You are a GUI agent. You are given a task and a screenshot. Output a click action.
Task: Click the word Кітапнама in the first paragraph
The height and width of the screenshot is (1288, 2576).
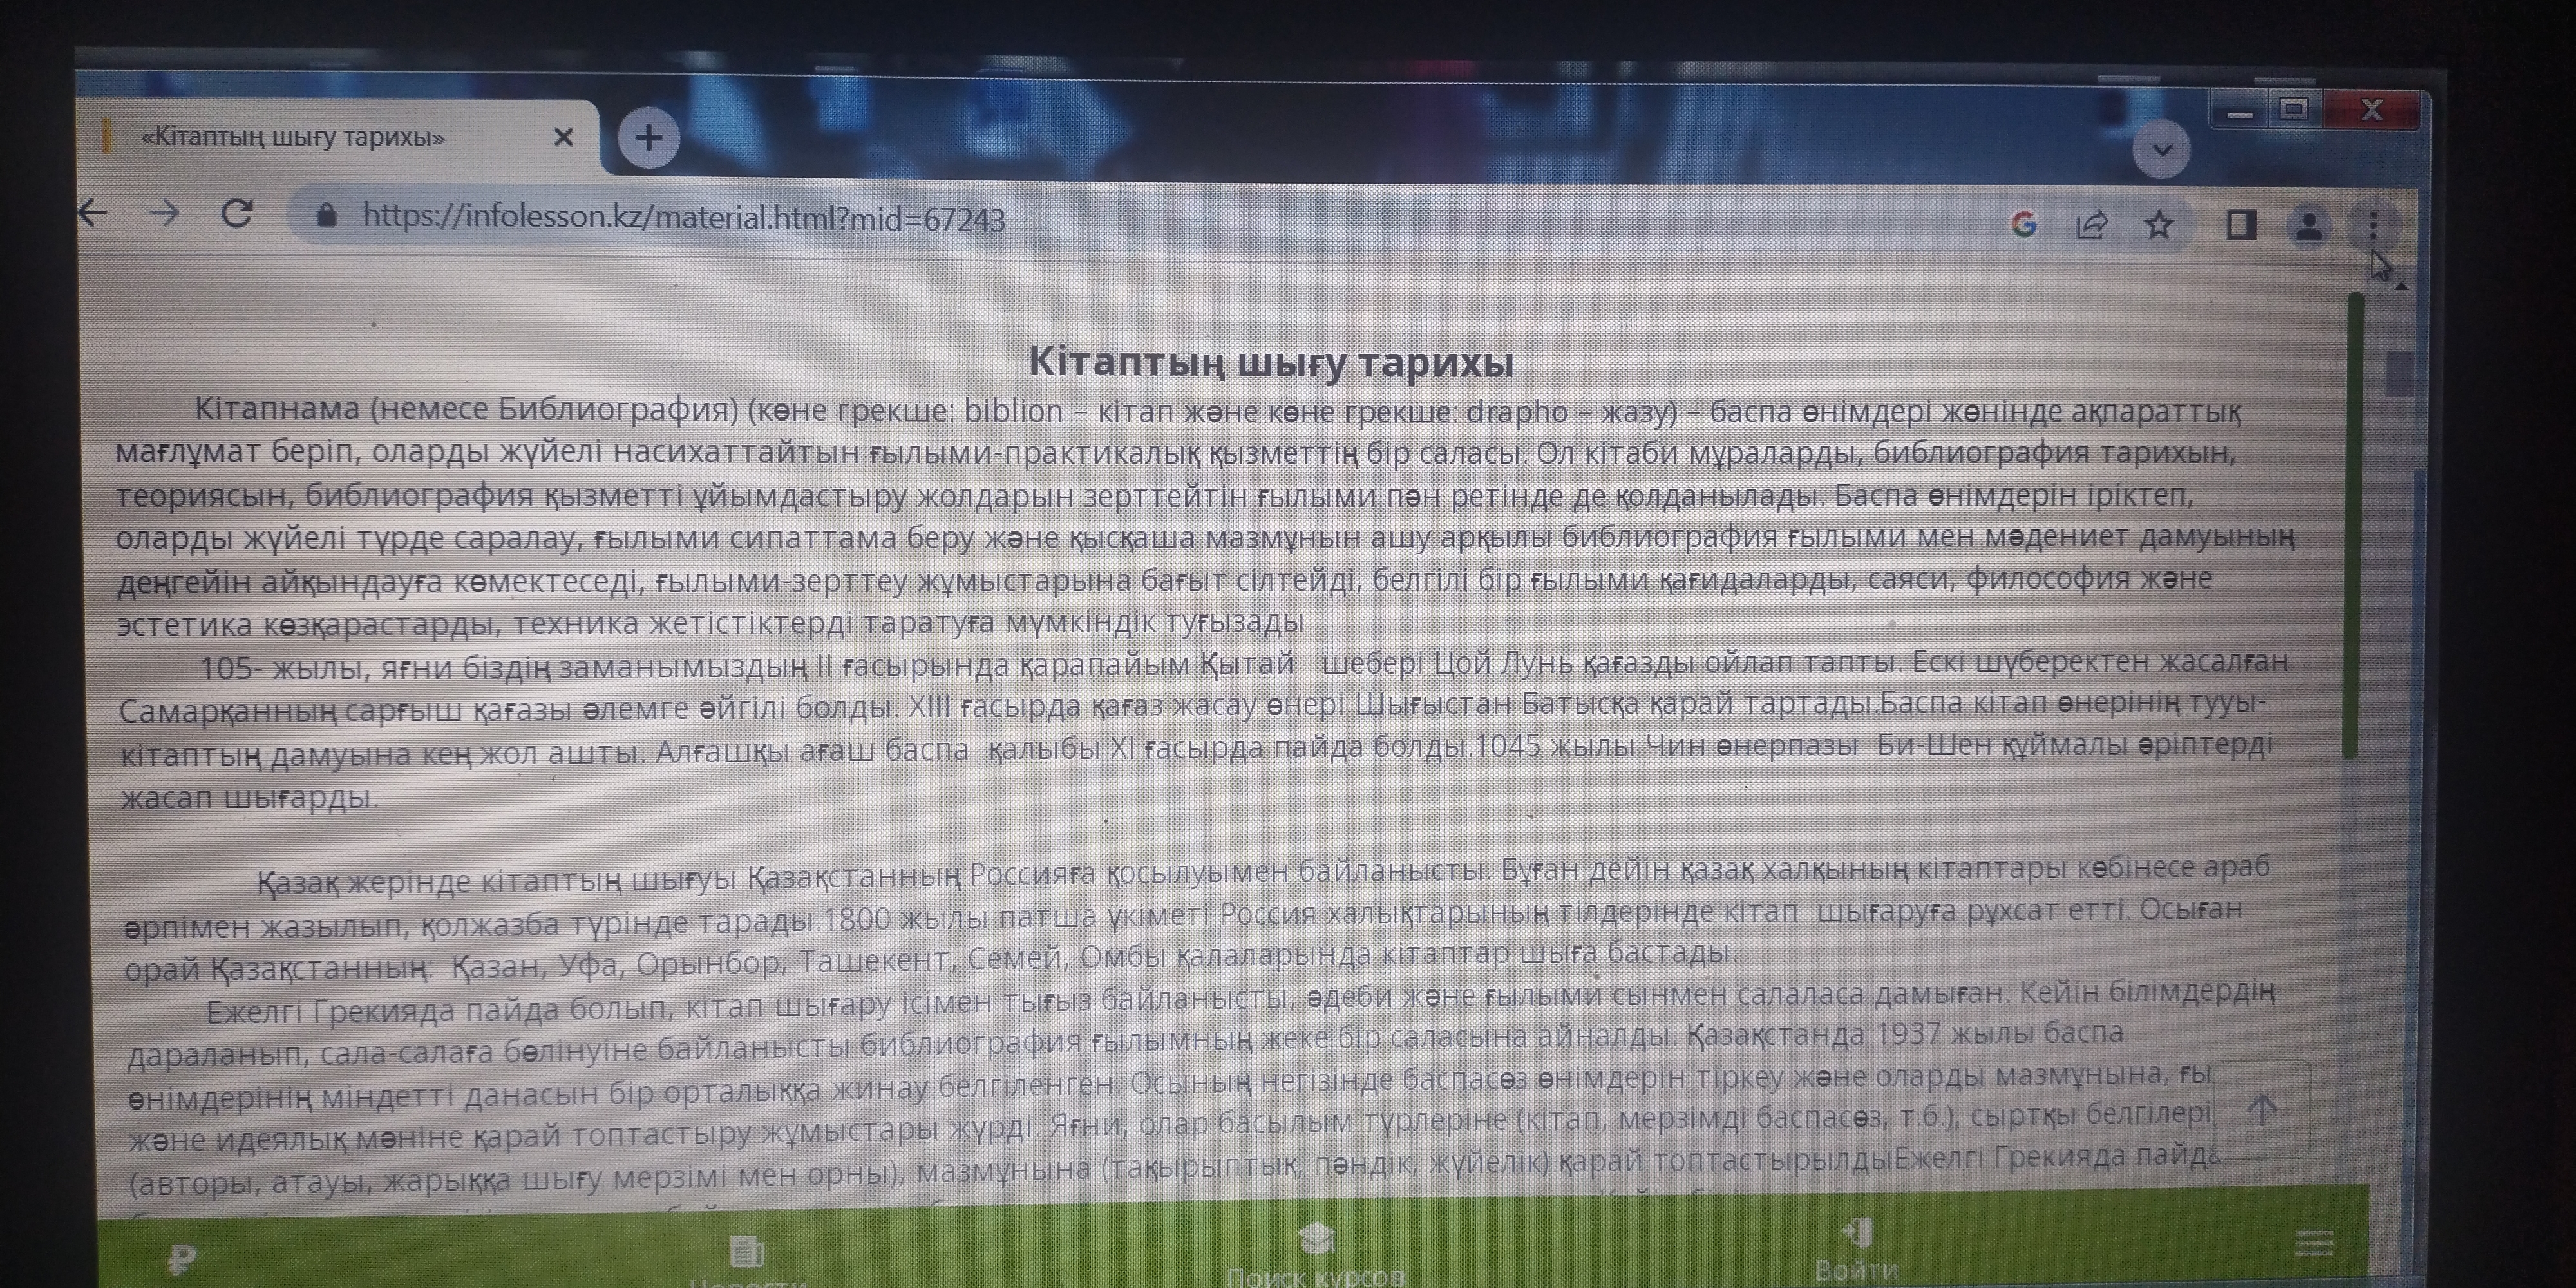tap(277, 408)
